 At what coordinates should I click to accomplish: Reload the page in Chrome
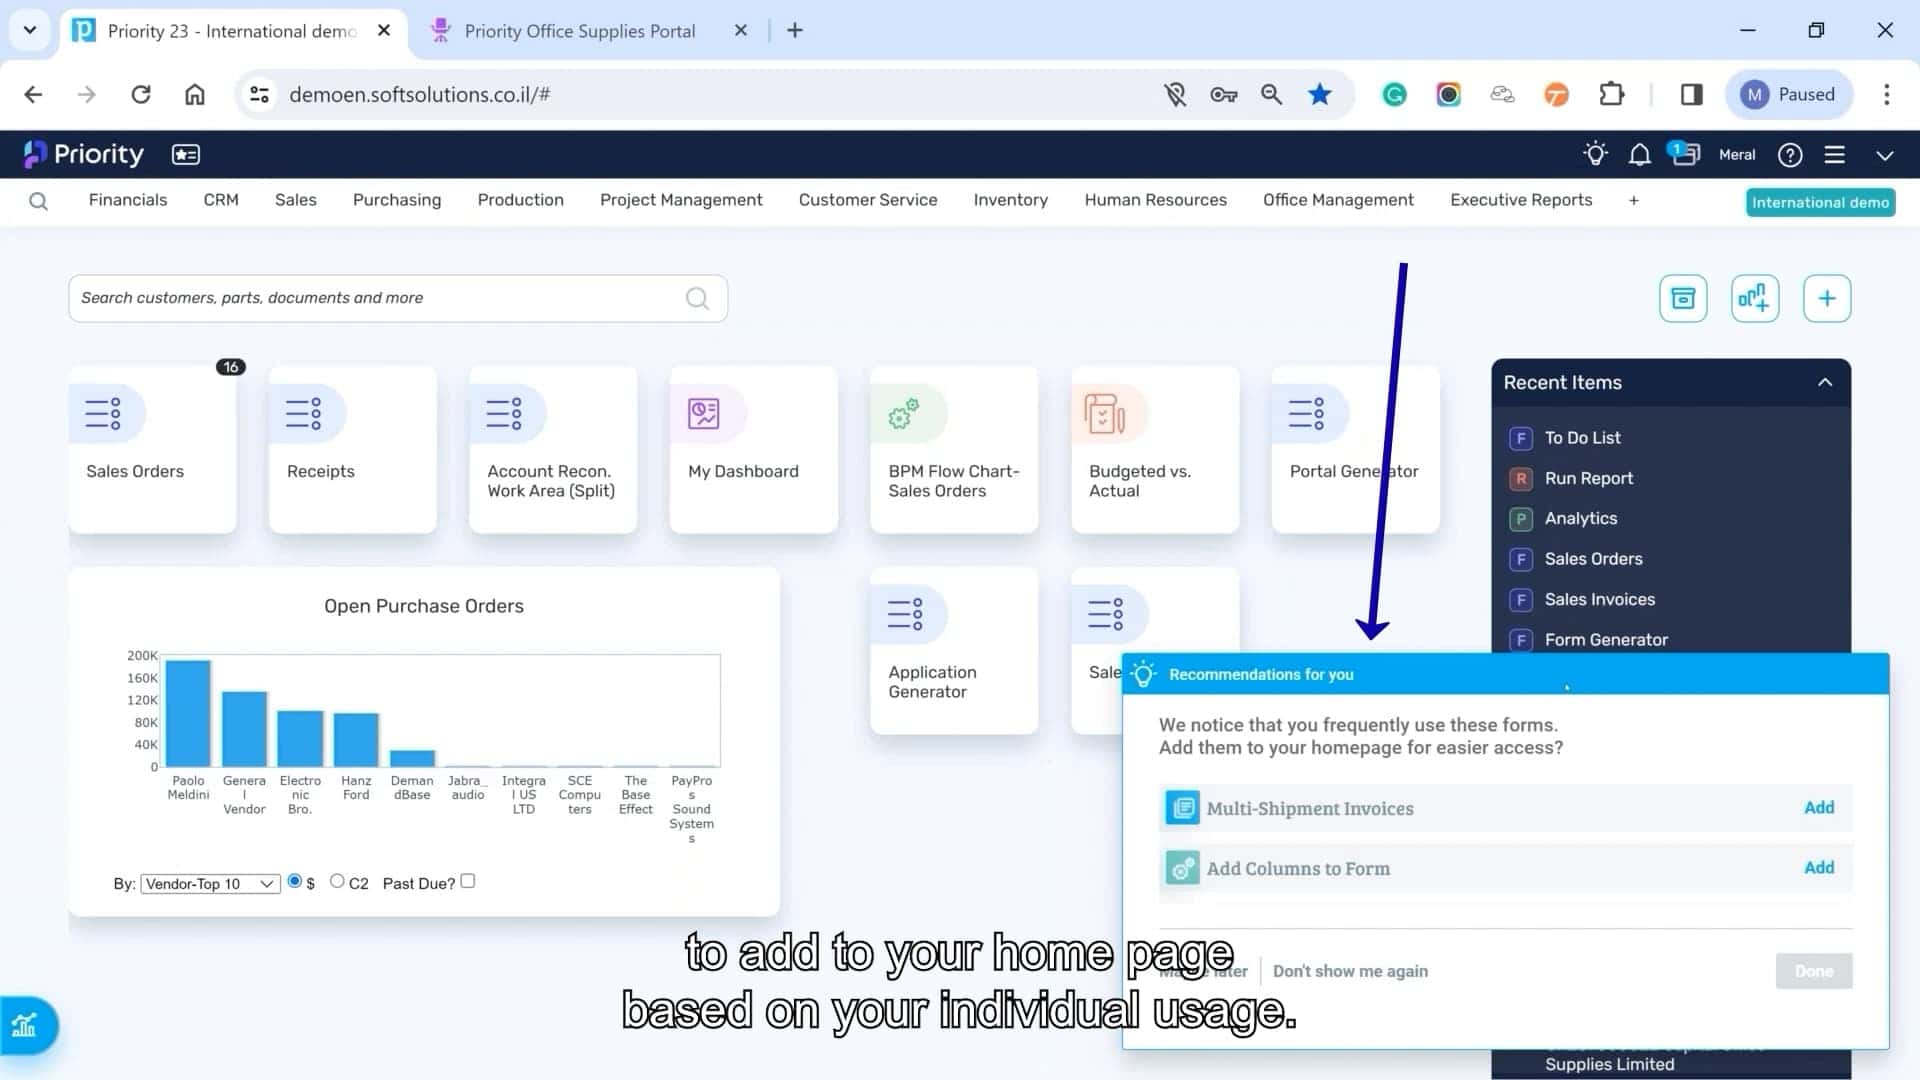point(141,94)
